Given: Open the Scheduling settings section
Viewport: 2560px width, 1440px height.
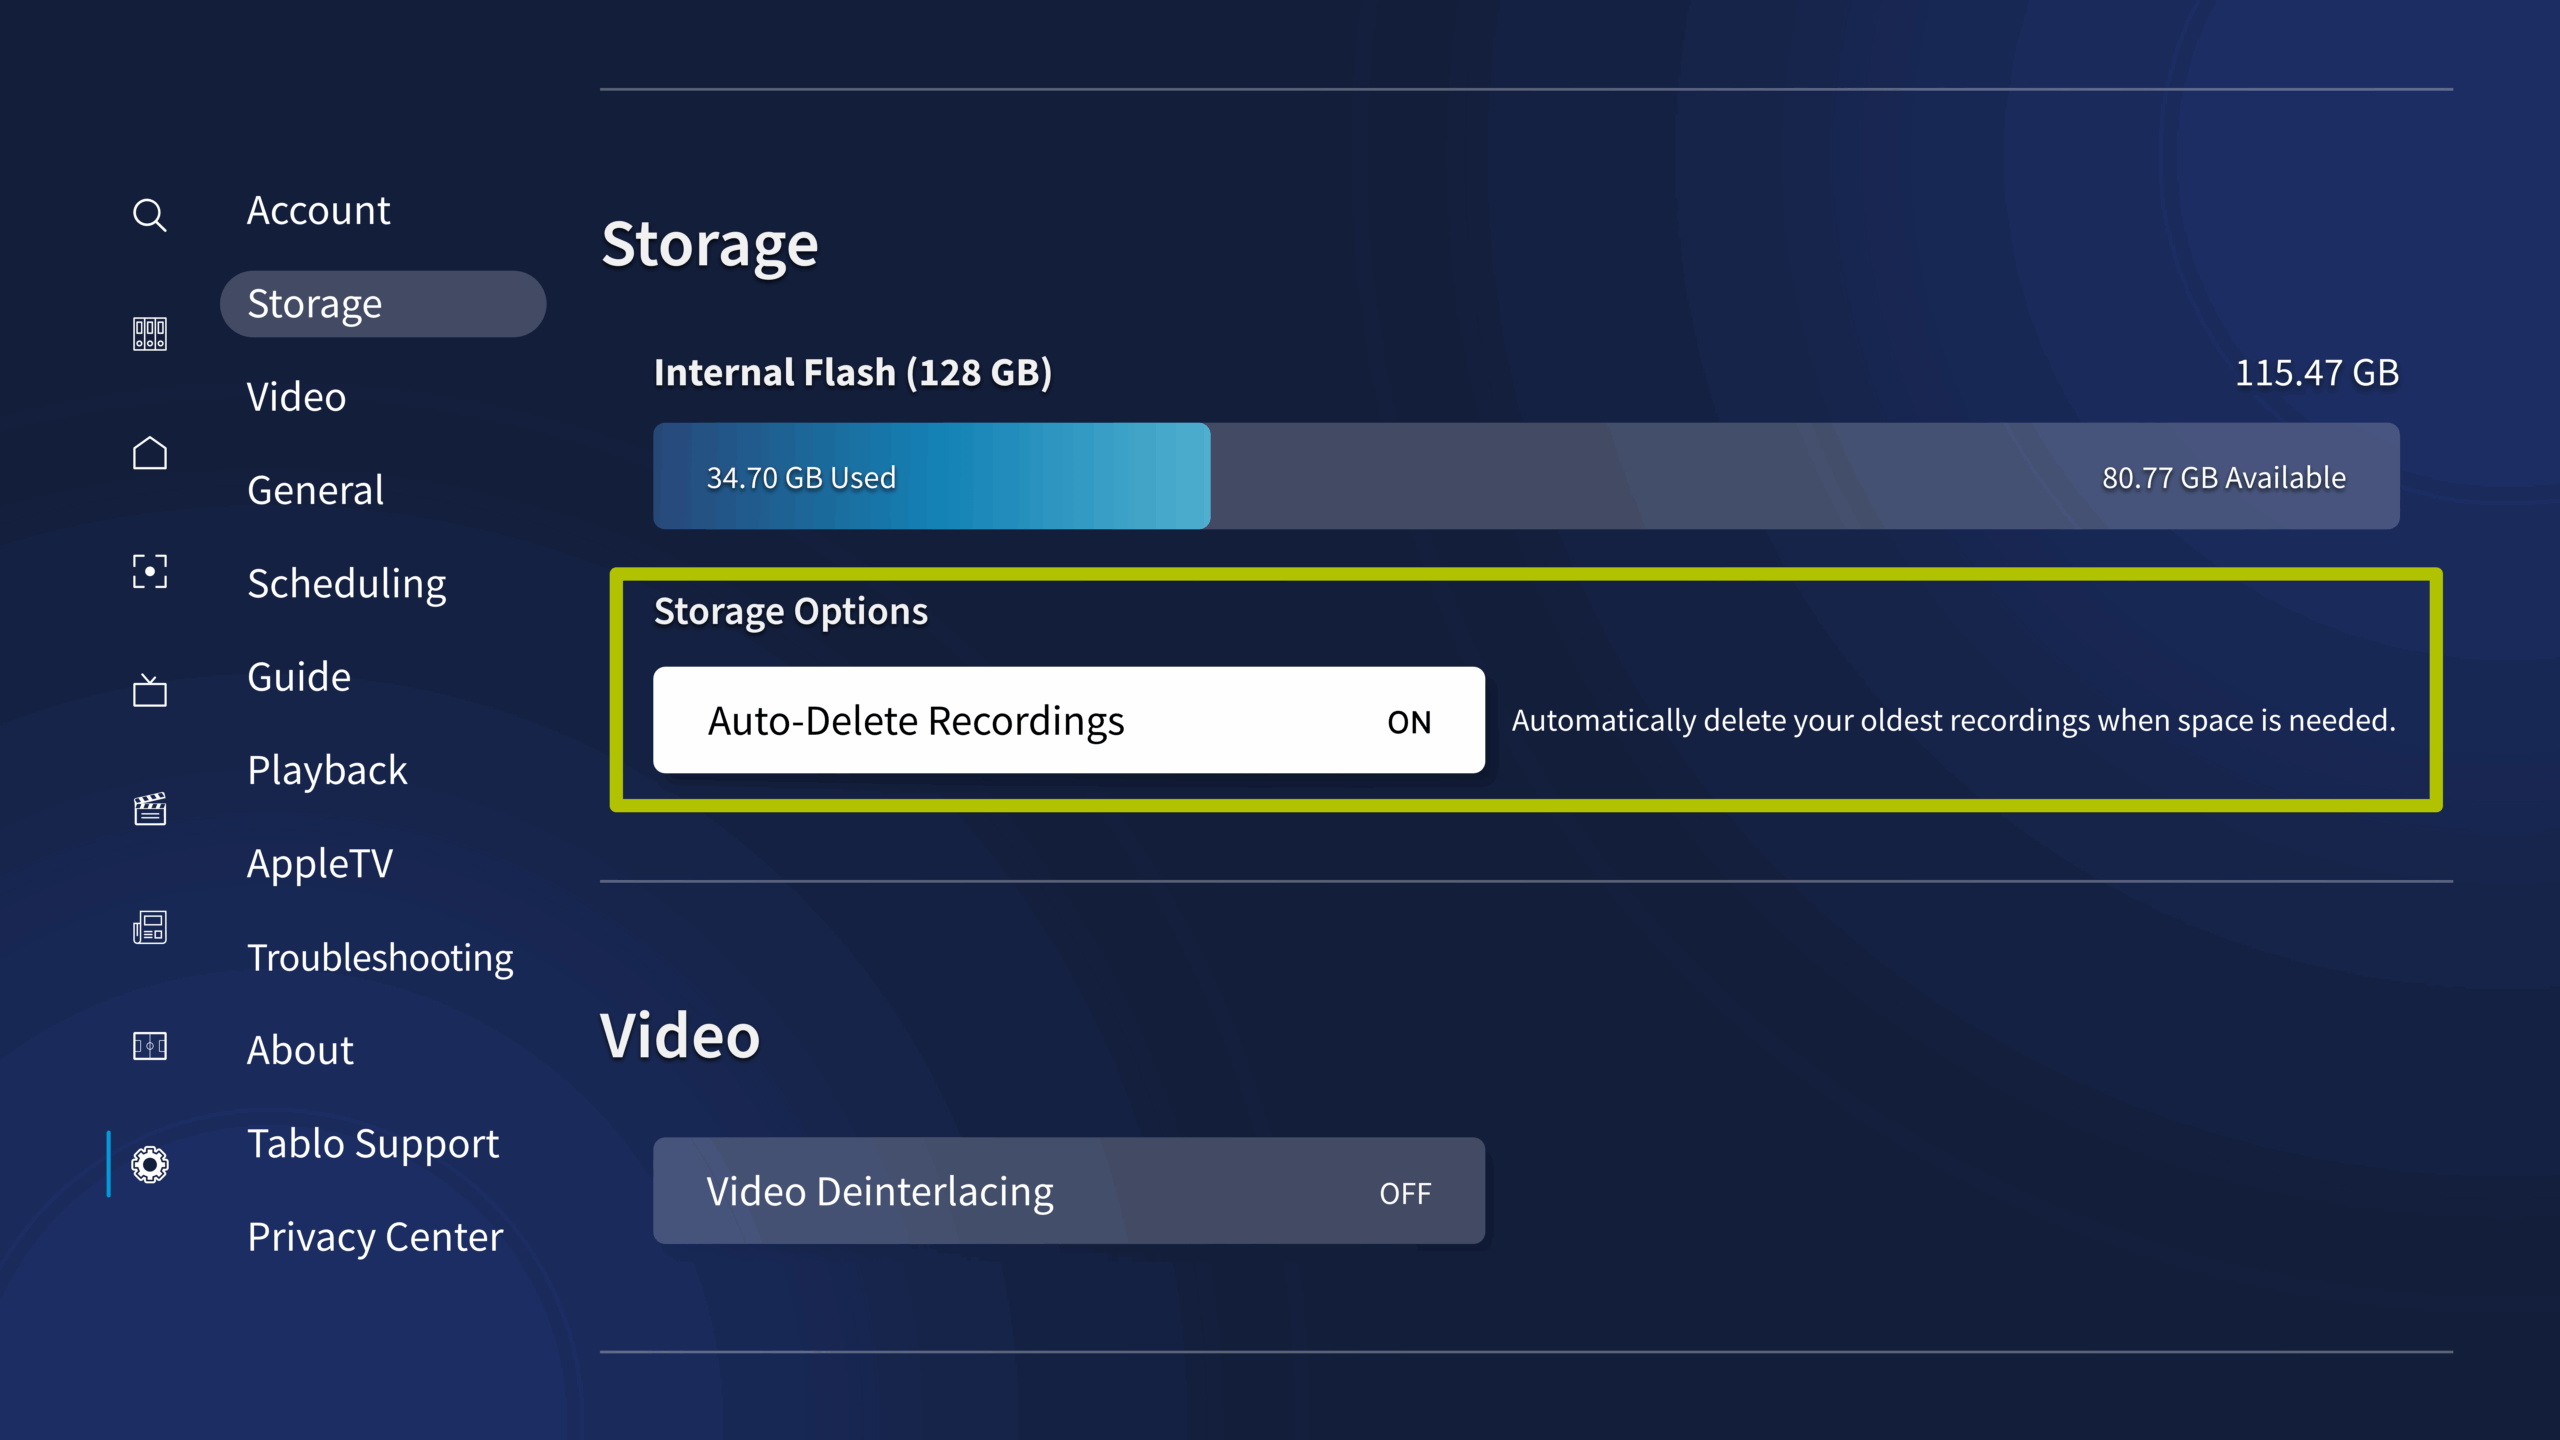Looking at the screenshot, I should [x=347, y=583].
